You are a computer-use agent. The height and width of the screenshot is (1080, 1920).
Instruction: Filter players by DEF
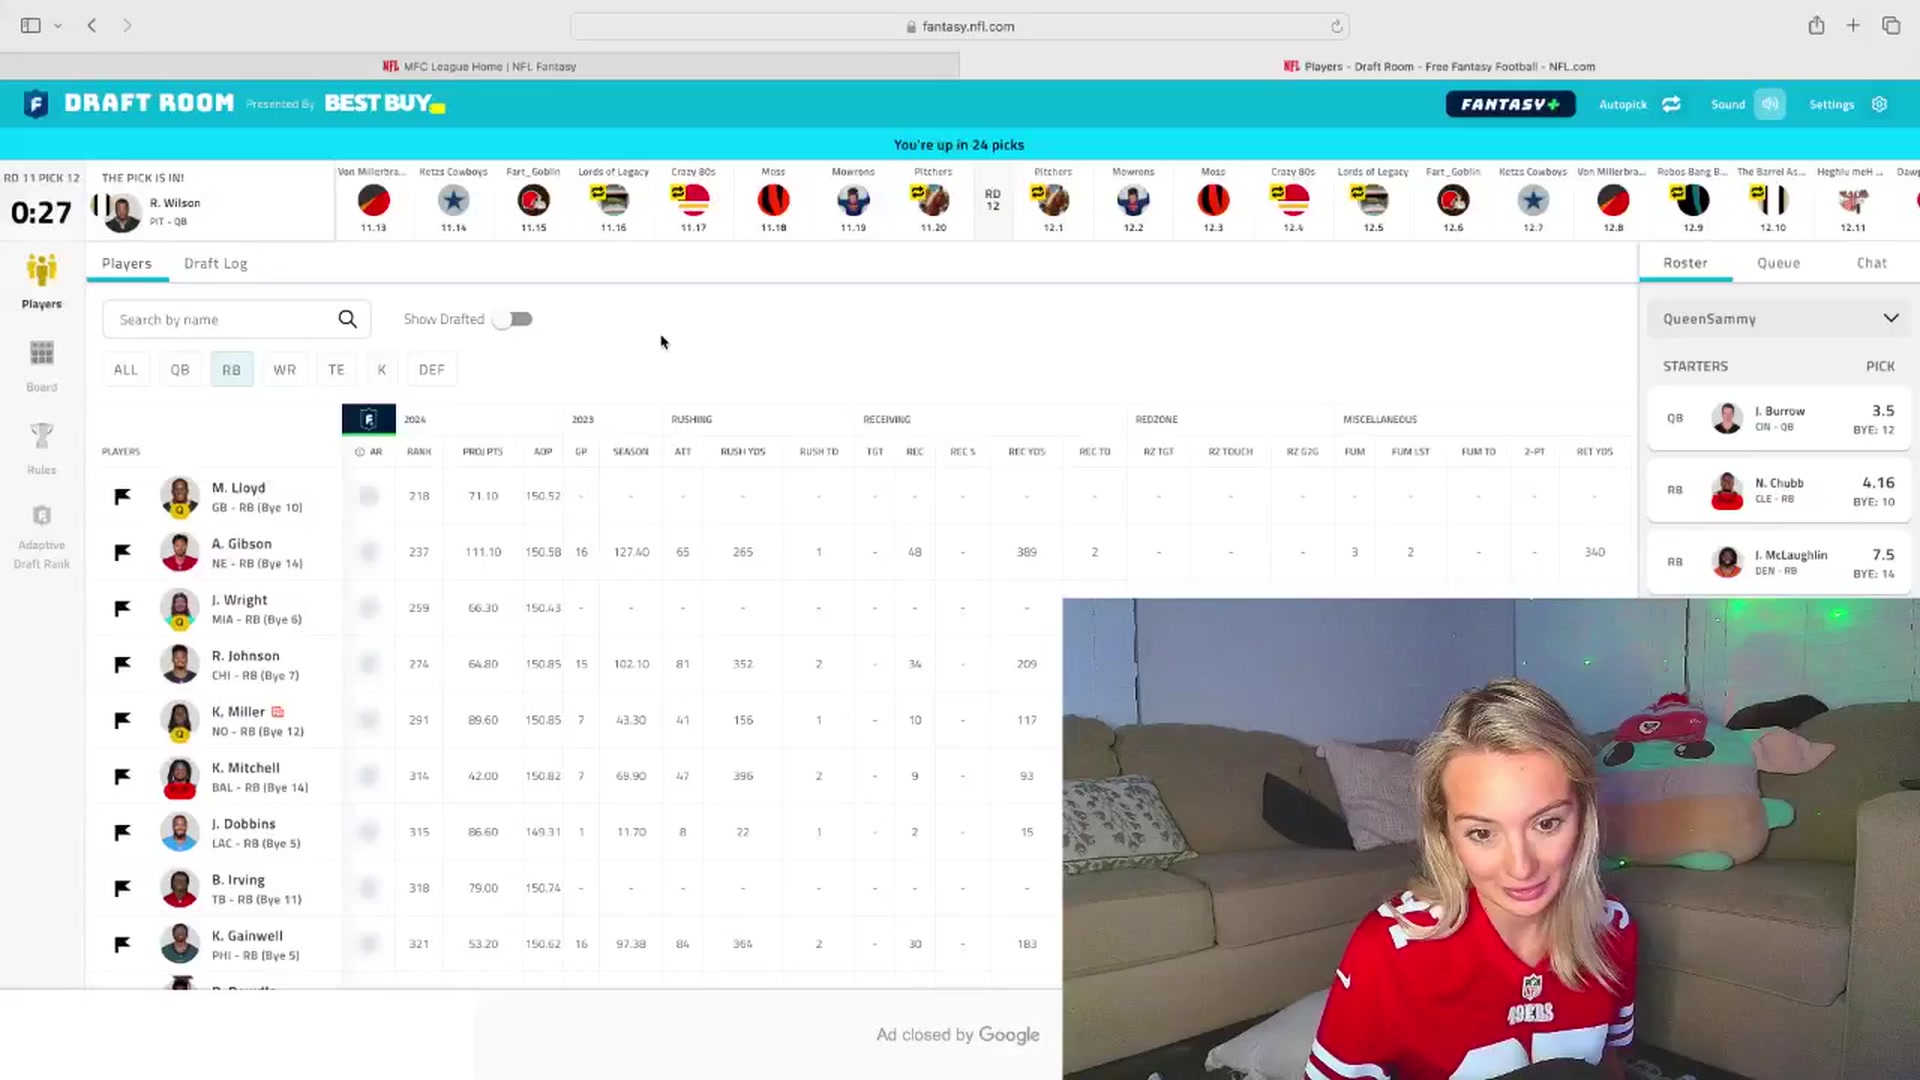point(432,370)
